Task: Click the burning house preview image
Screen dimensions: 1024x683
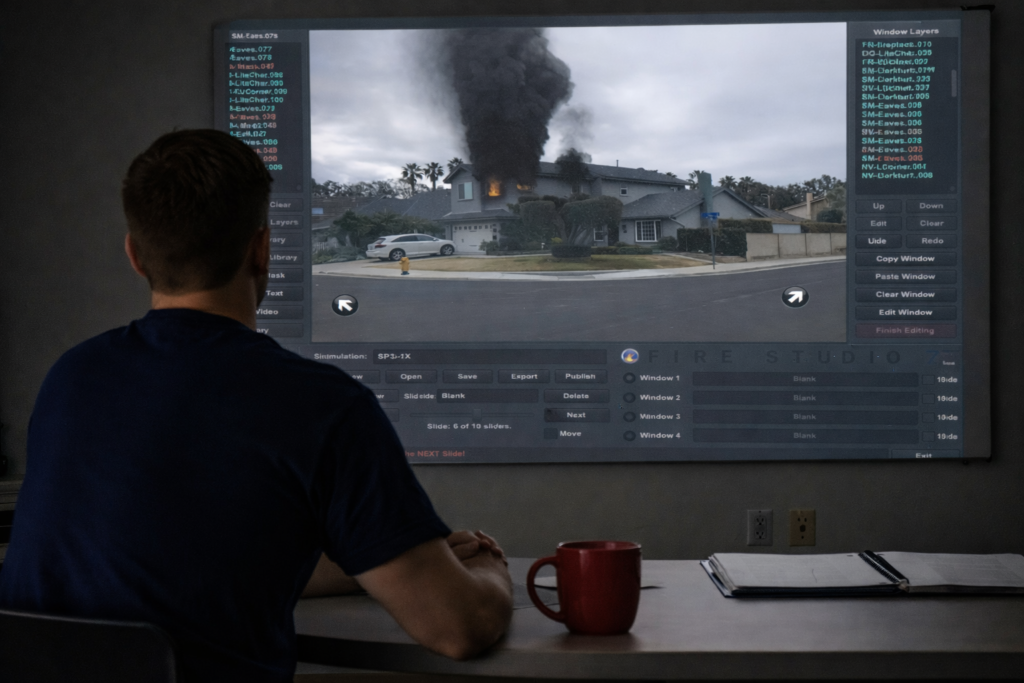Action: tap(578, 182)
